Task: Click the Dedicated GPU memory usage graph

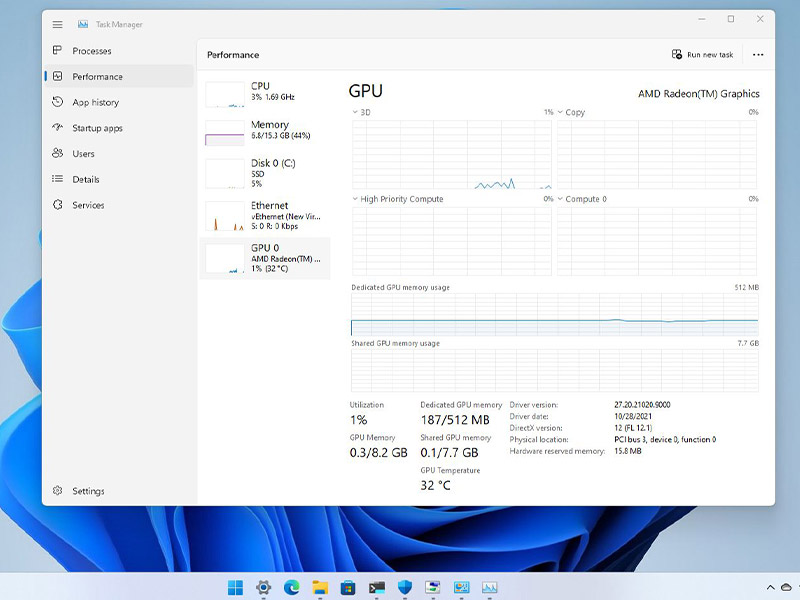Action: (555, 314)
